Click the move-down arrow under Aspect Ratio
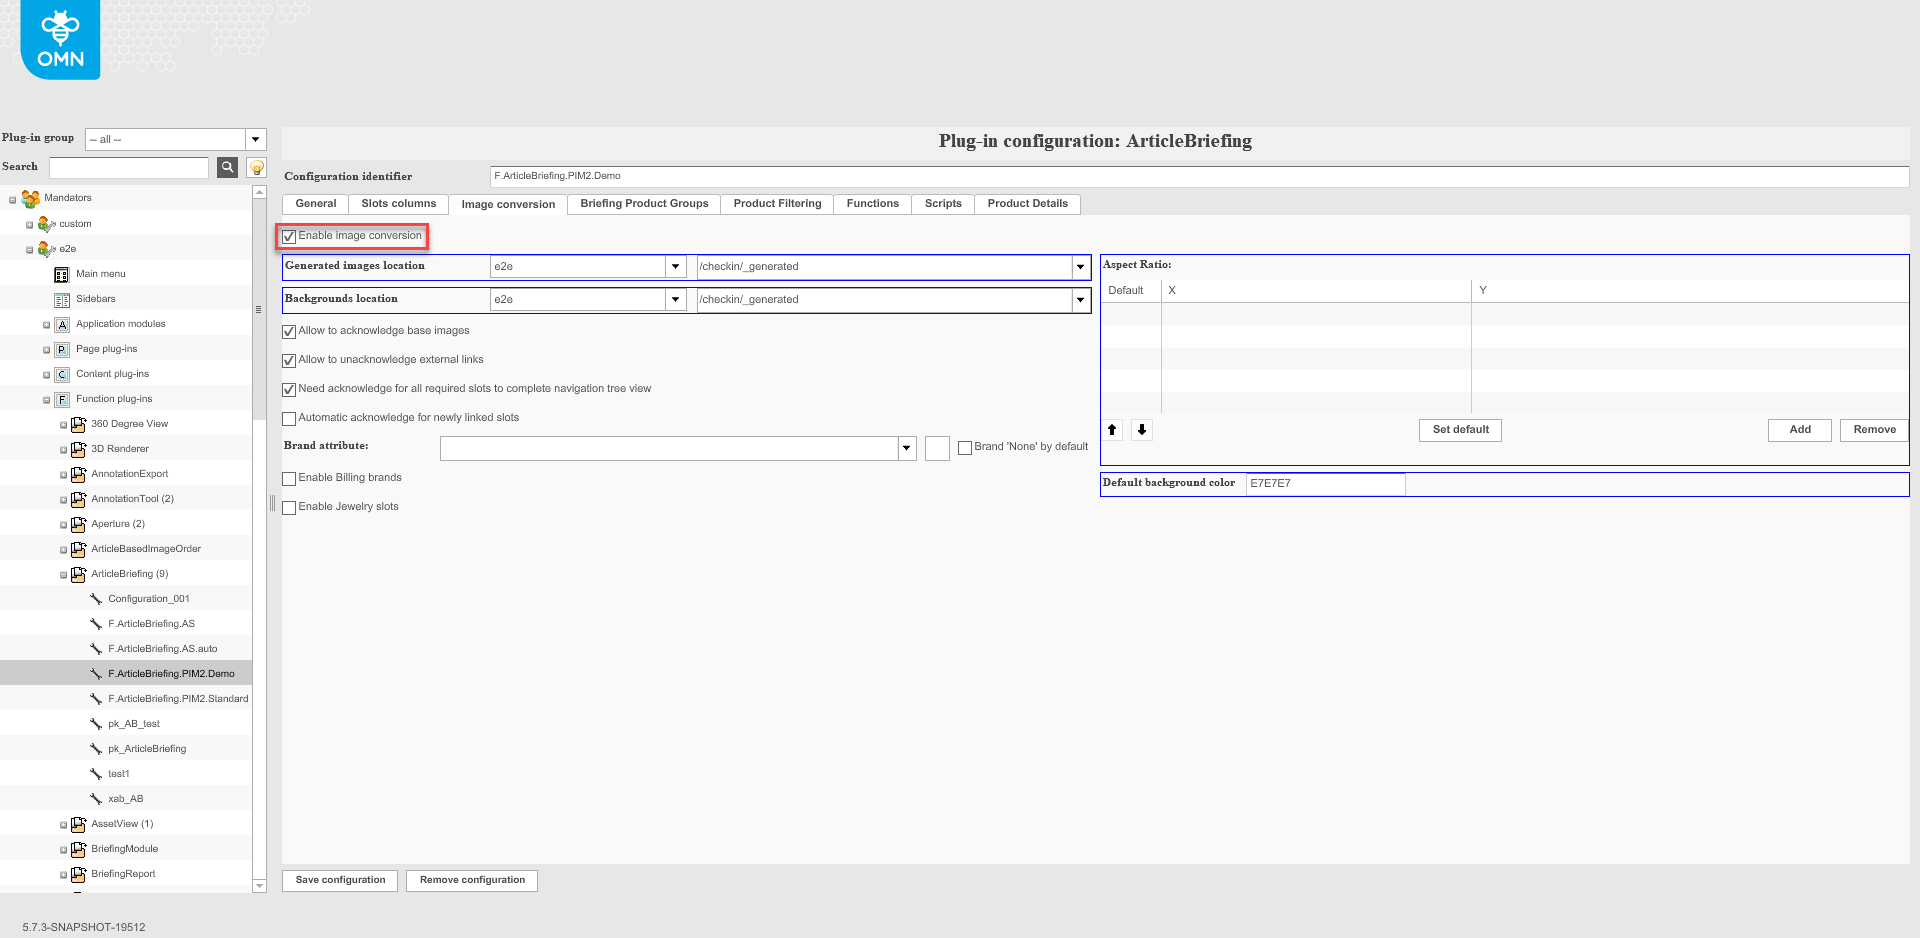 (x=1141, y=430)
